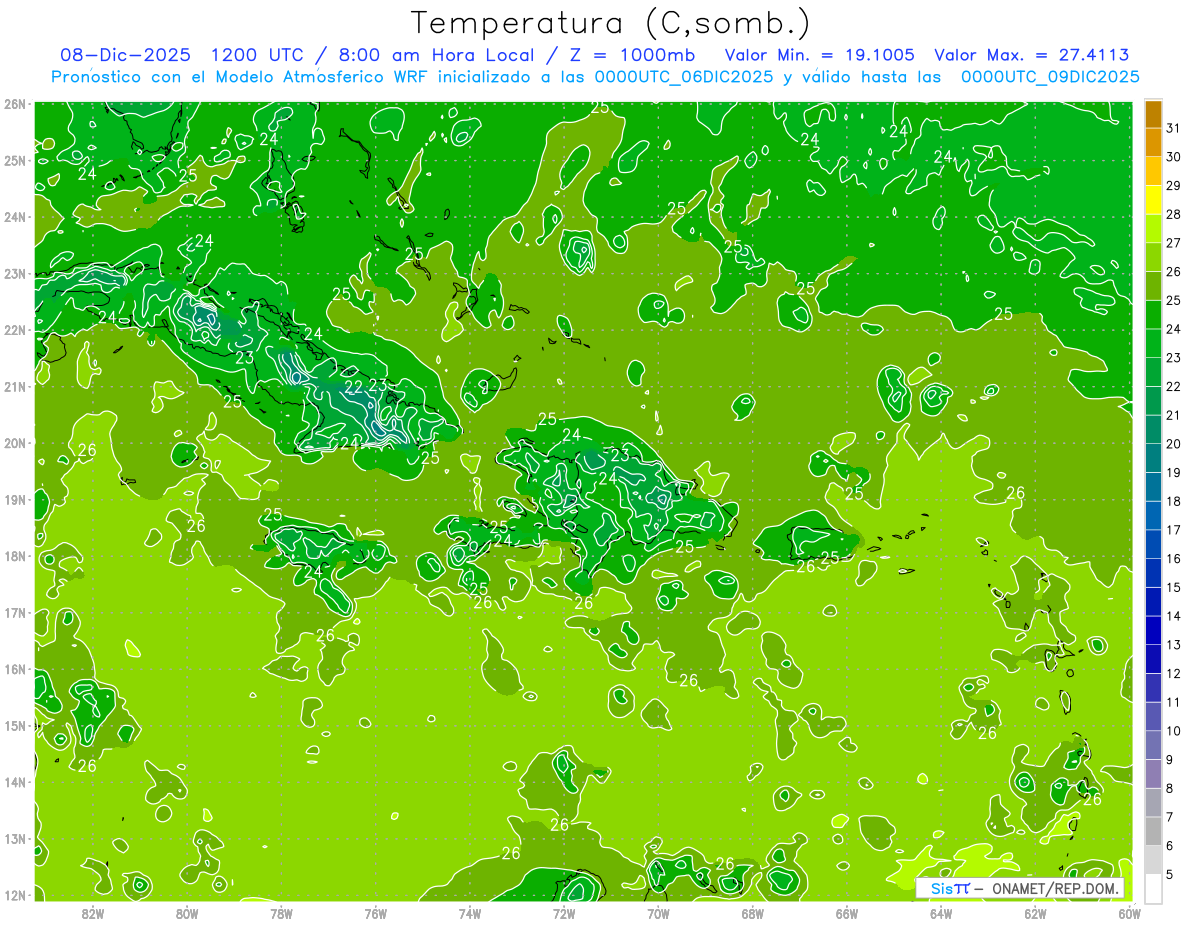Click the '76W' longitude label
The height and width of the screenshot is (927, 1200).
click(x=375, y=913)
